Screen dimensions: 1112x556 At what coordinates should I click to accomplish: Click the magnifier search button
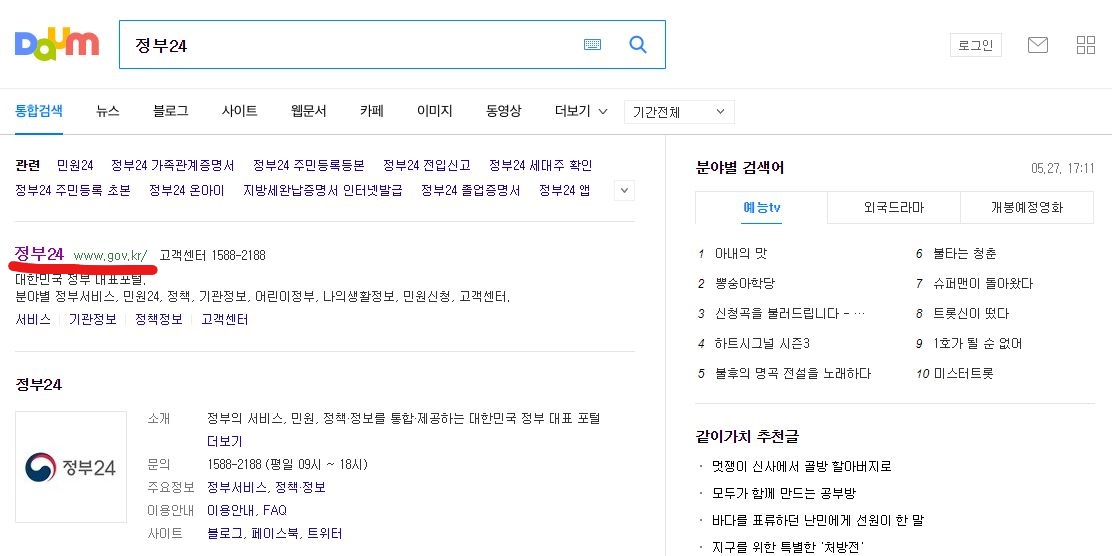[638, 45]
